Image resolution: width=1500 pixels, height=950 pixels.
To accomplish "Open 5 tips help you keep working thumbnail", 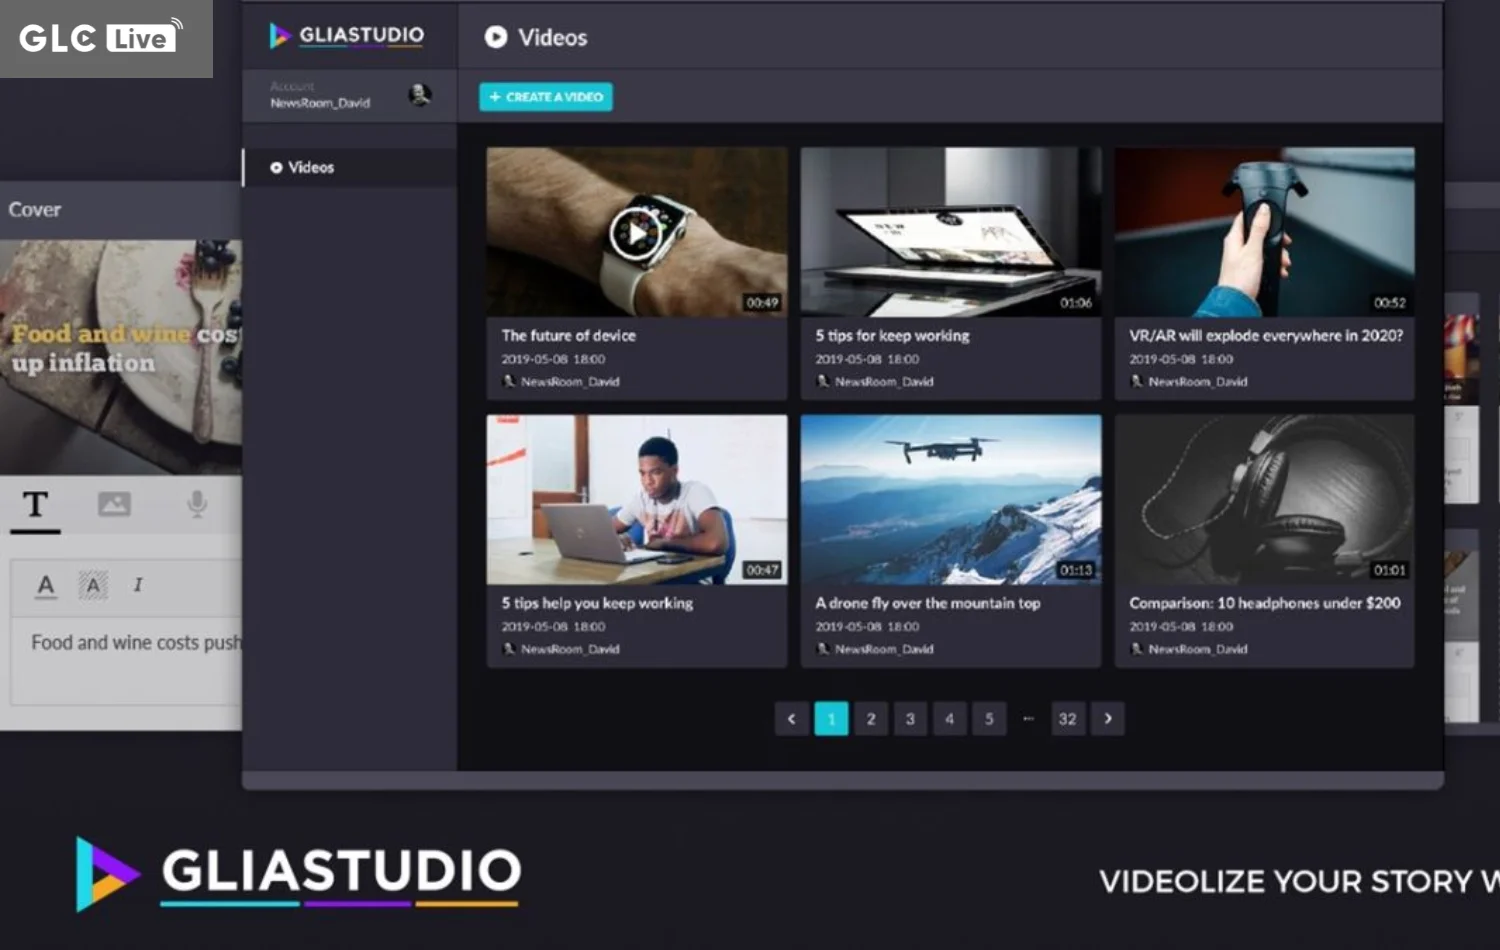I will click(637, 500).
